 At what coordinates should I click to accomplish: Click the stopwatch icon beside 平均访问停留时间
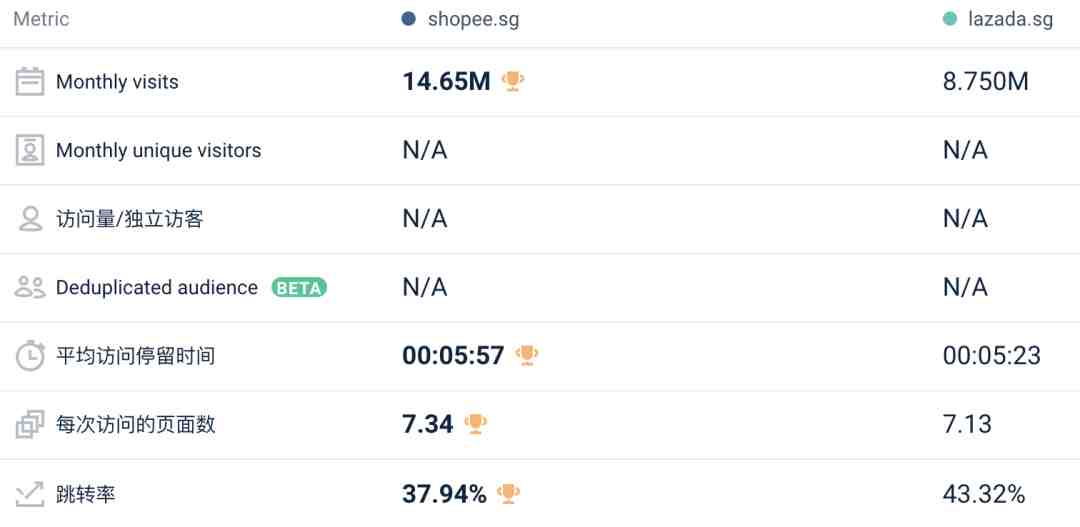(30, 356)
